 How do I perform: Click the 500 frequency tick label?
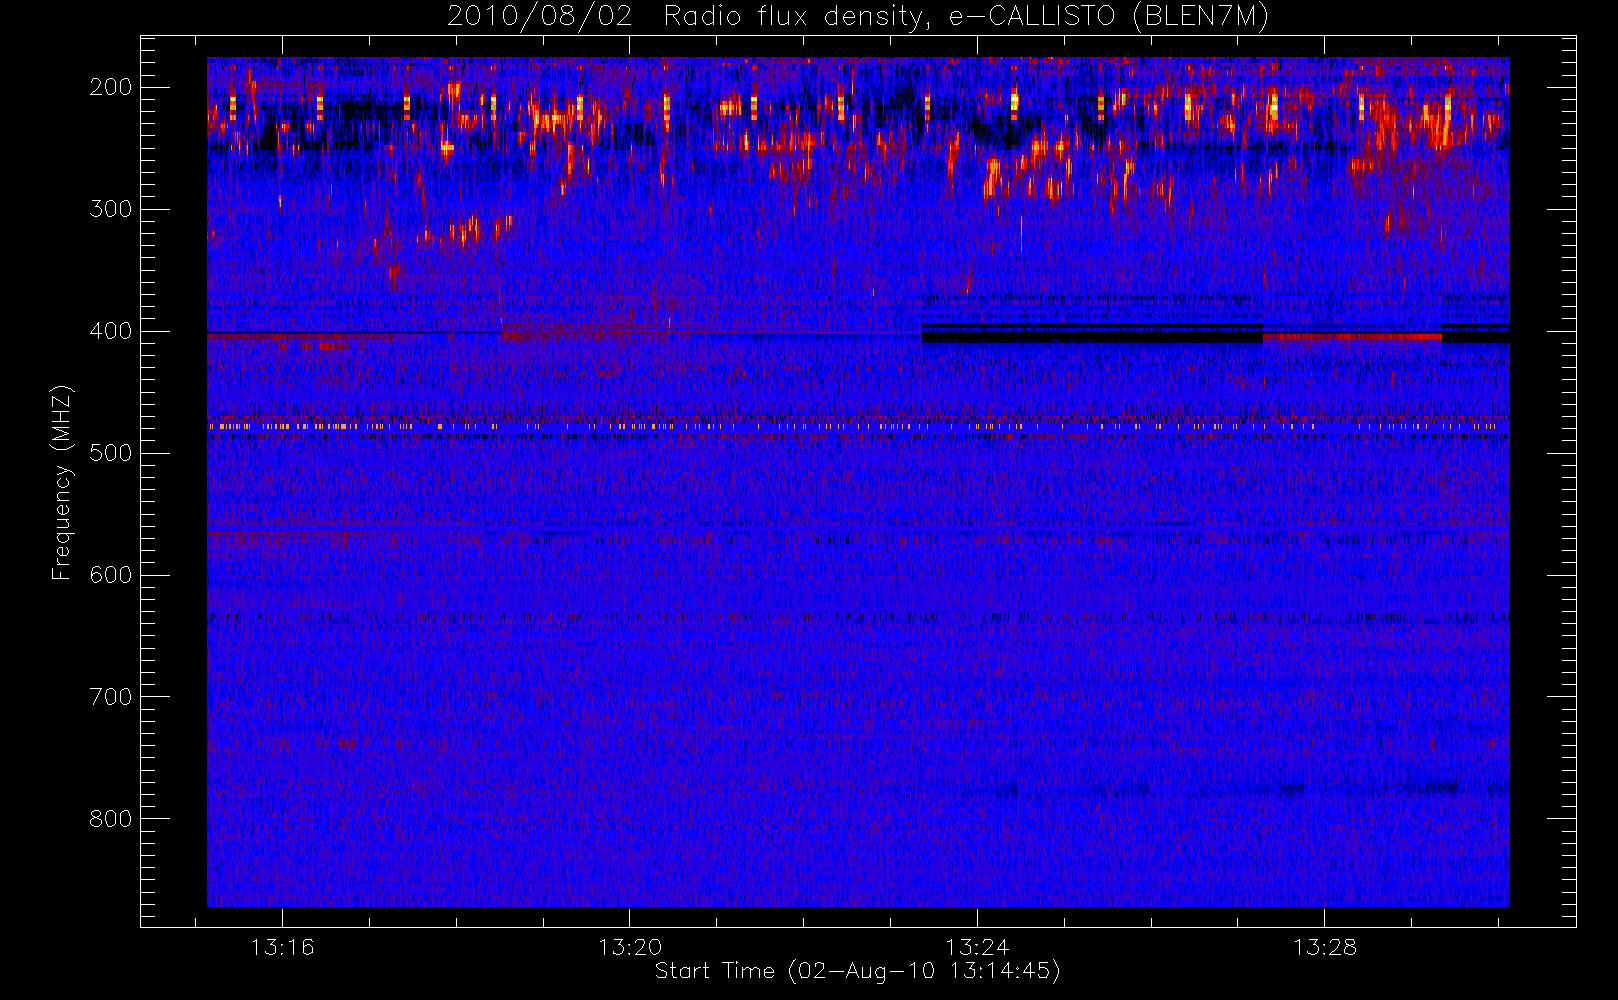111,453
